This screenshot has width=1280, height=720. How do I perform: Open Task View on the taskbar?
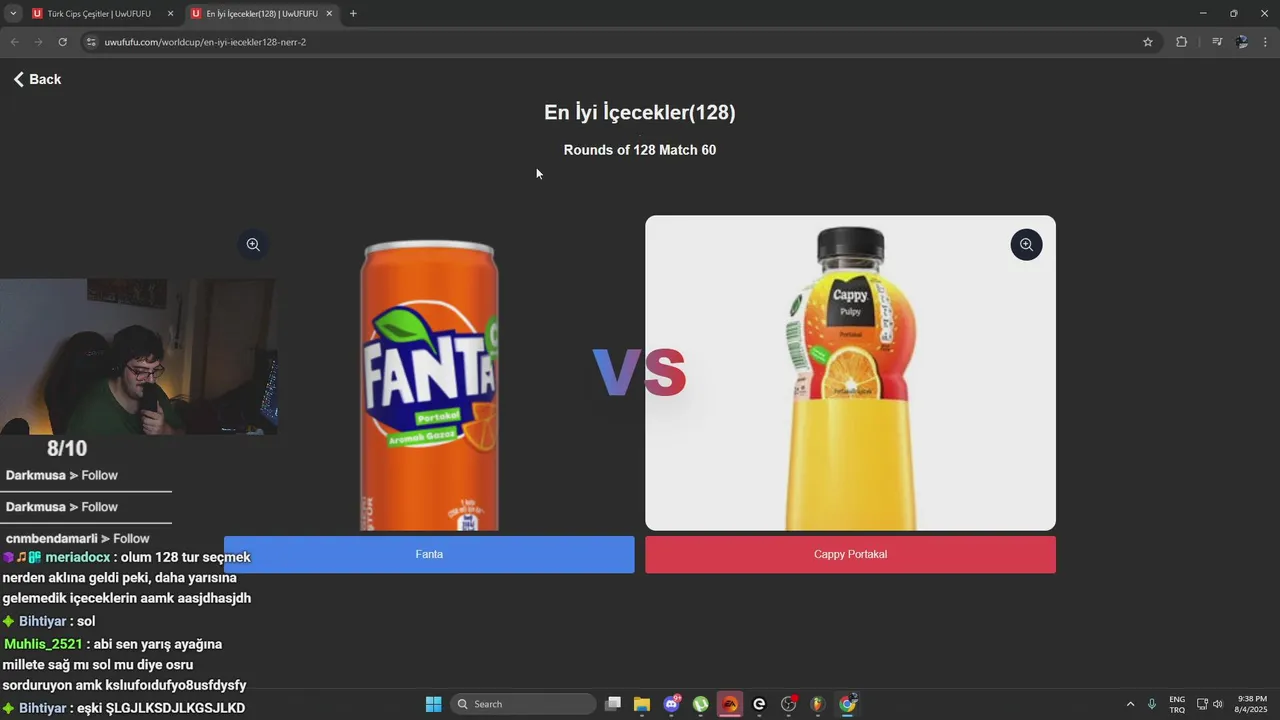(x=613, y=704)
